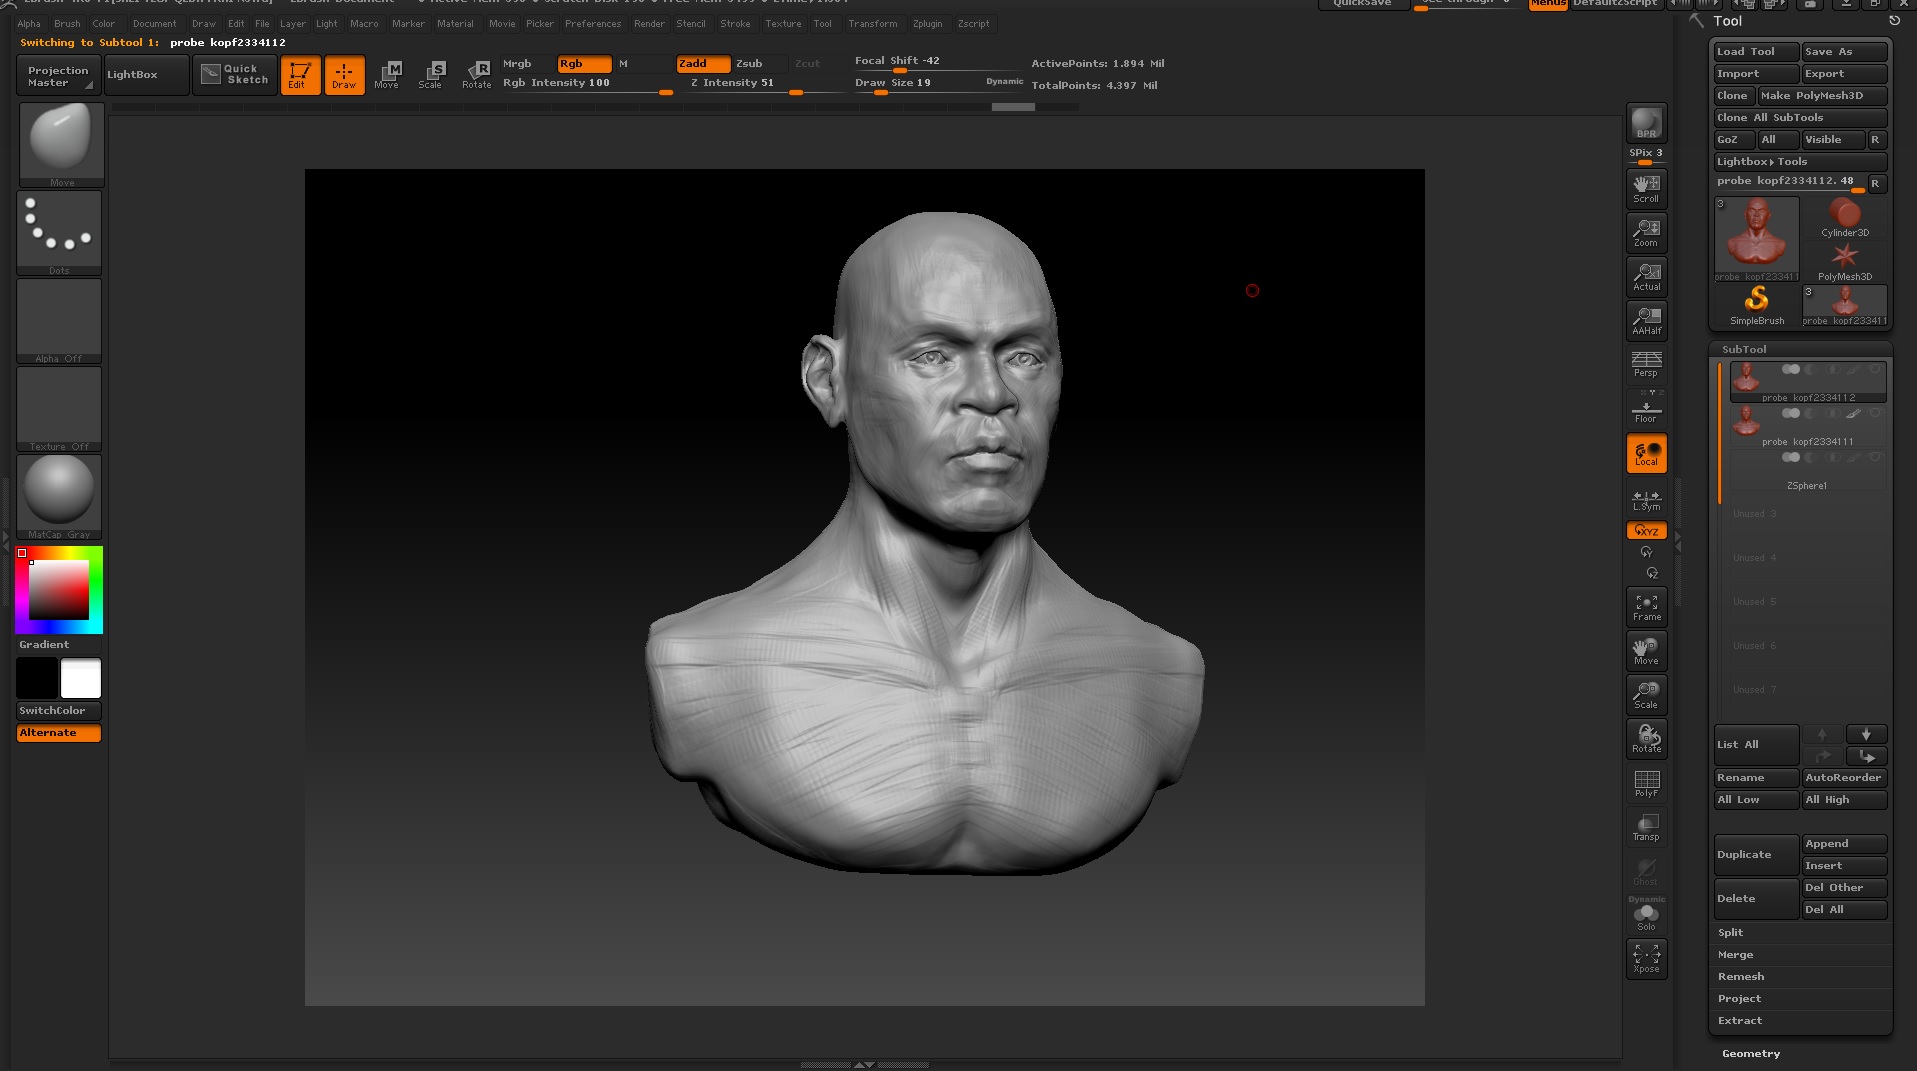Screen dimensions: 1917x1071
Task: Expand the Split section
Action: click(1730, 932)
